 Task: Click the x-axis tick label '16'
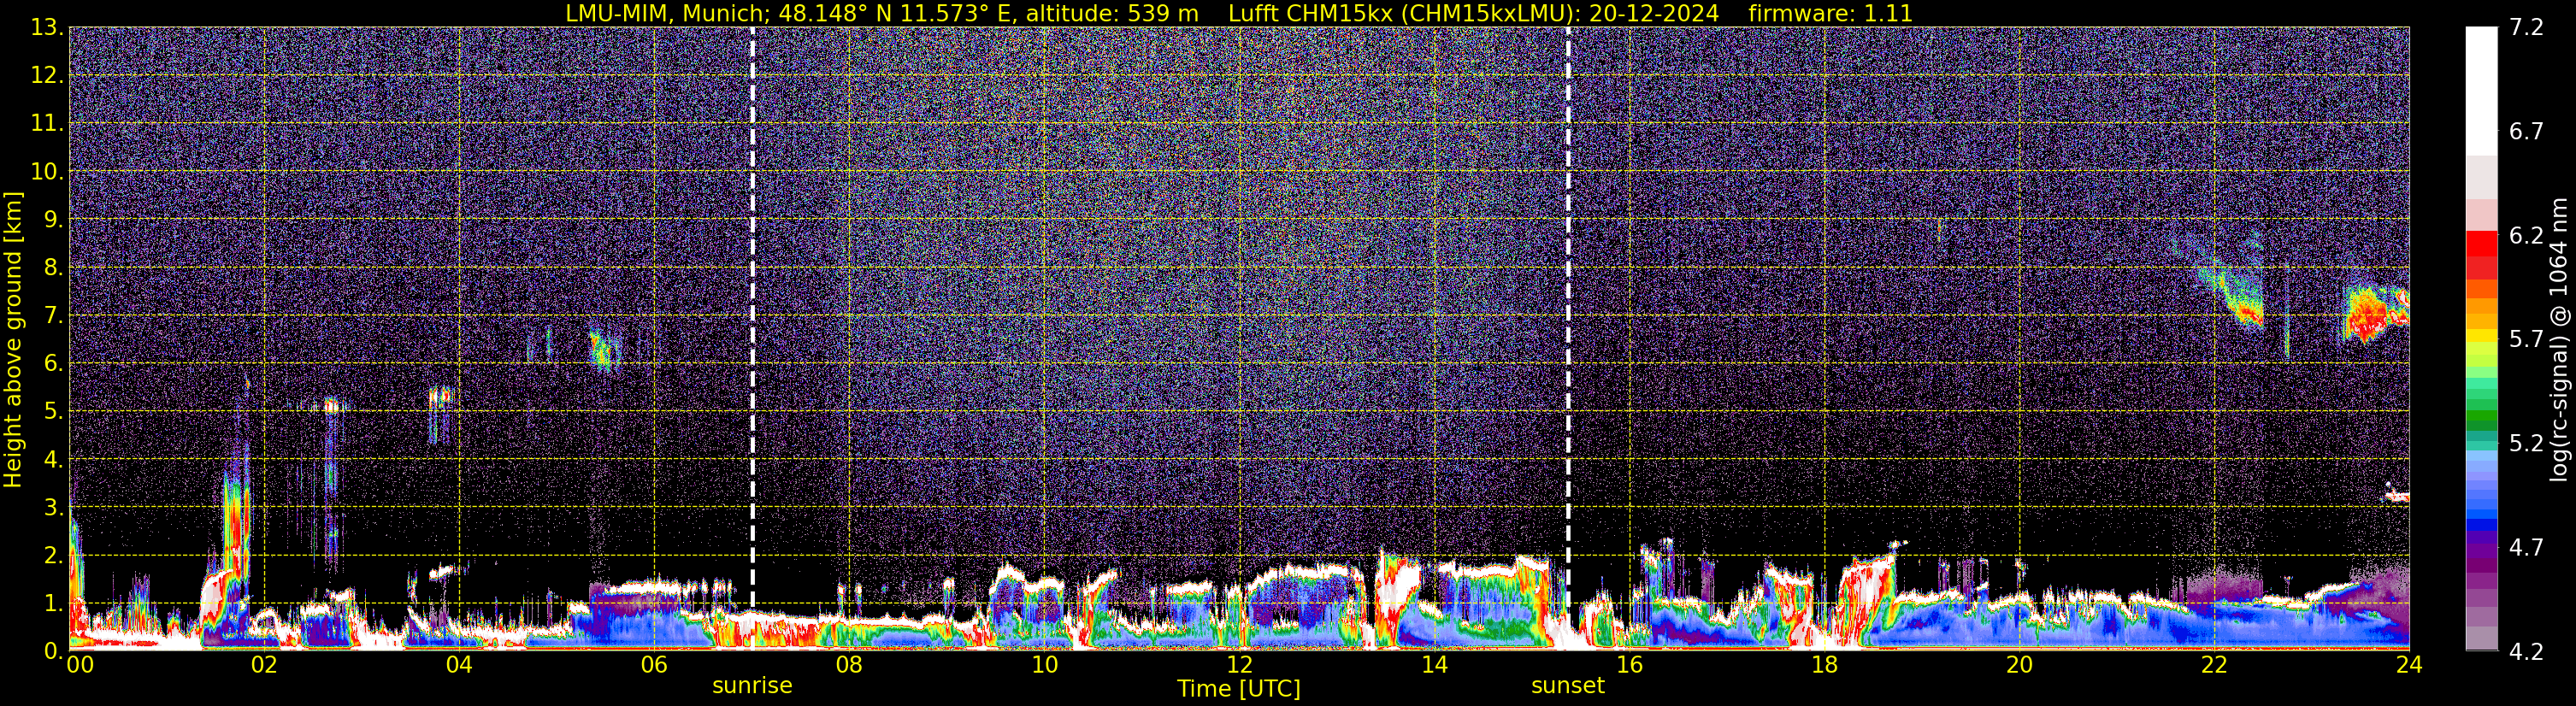coord(1629,666)
